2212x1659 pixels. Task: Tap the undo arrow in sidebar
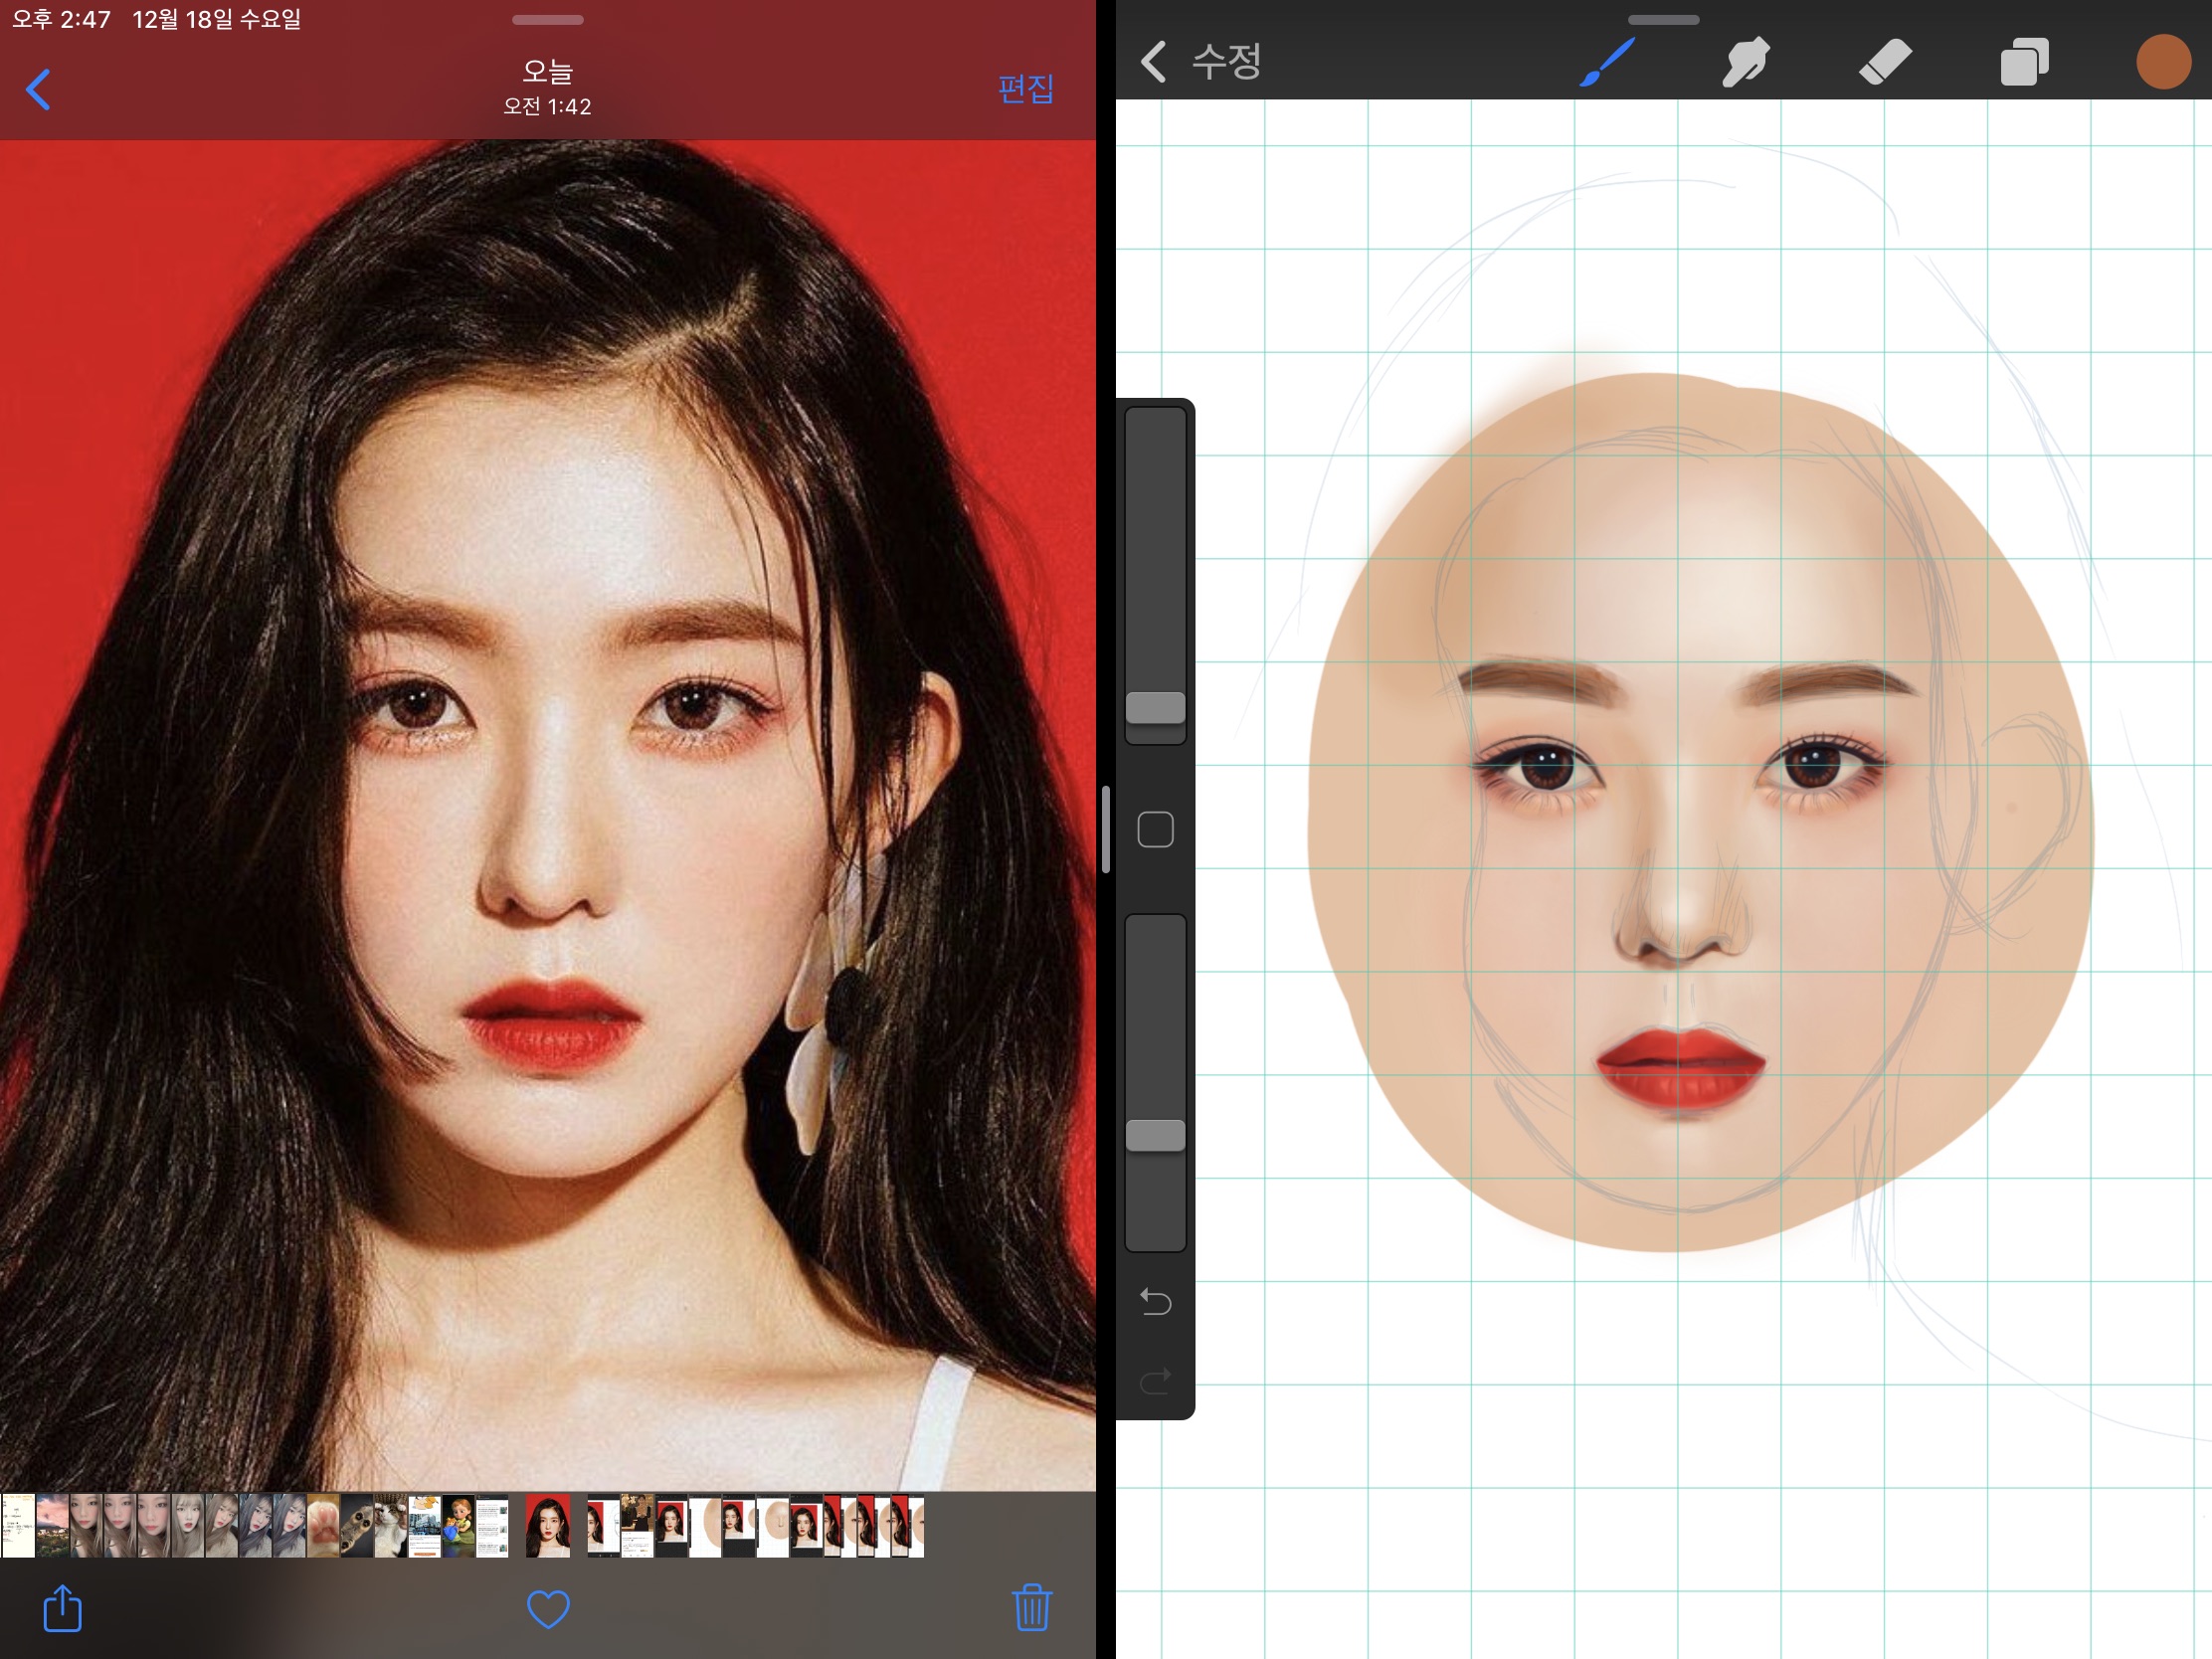point(1155,1302)
